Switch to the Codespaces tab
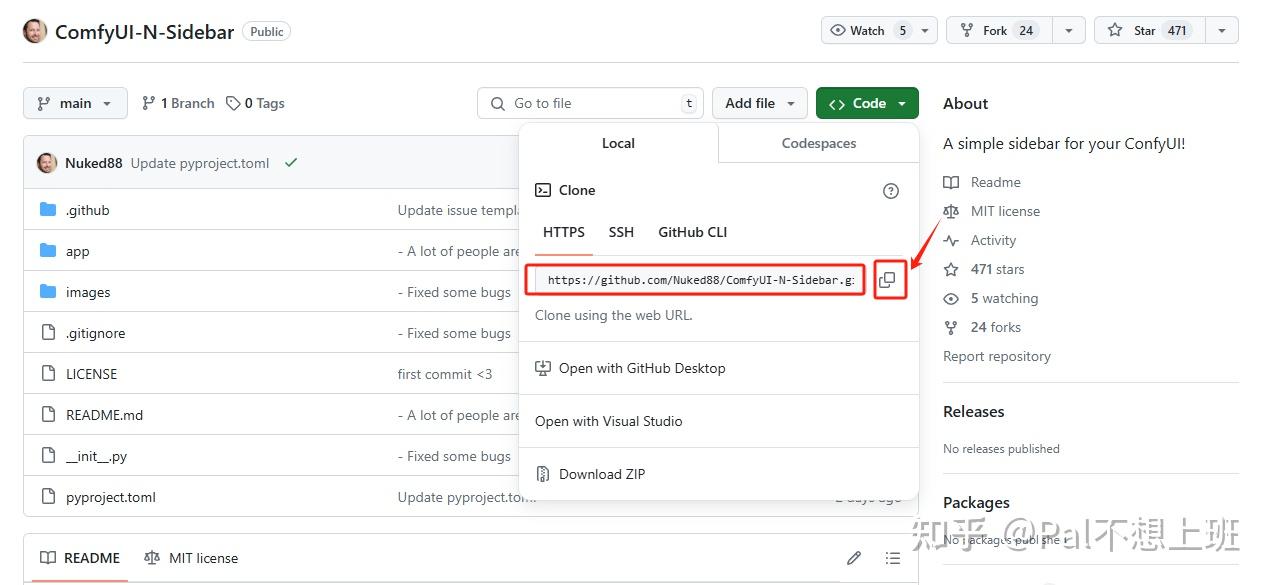This screenshot has height=585, width=1272. coord(818,143)
